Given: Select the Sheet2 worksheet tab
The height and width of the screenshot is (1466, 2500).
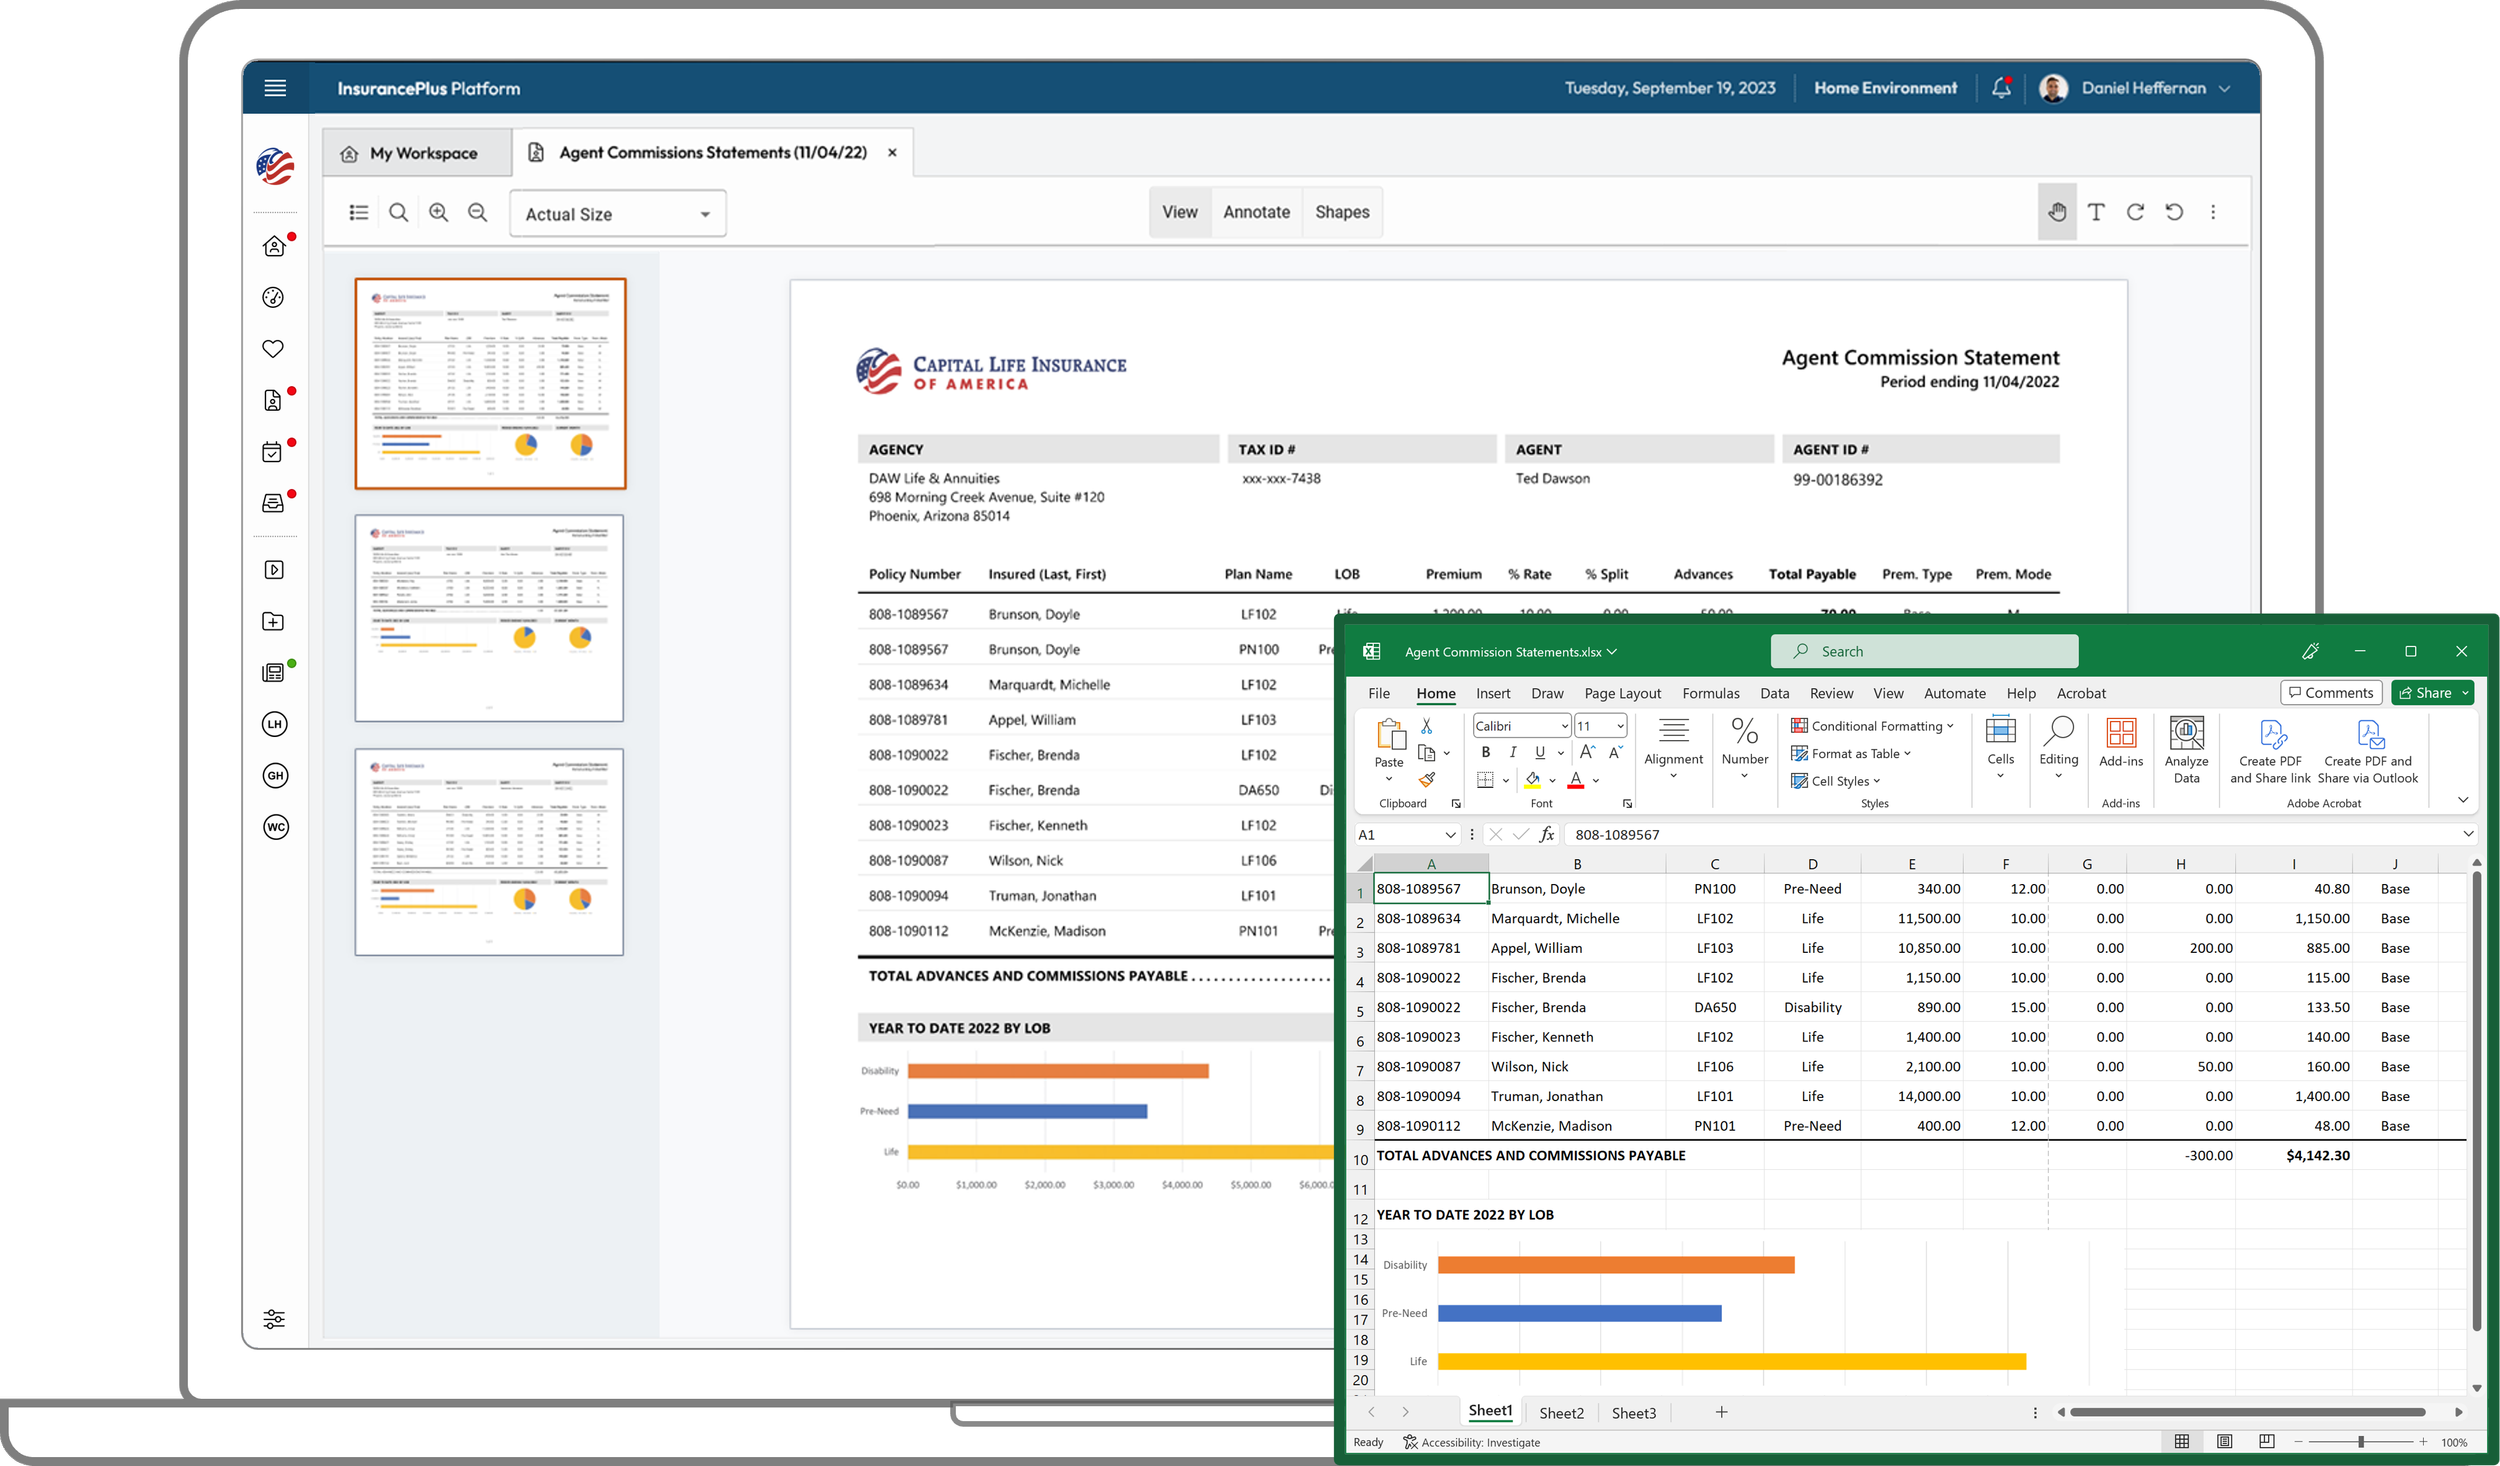Looking at the screenshot, I should [1562, 1413].
